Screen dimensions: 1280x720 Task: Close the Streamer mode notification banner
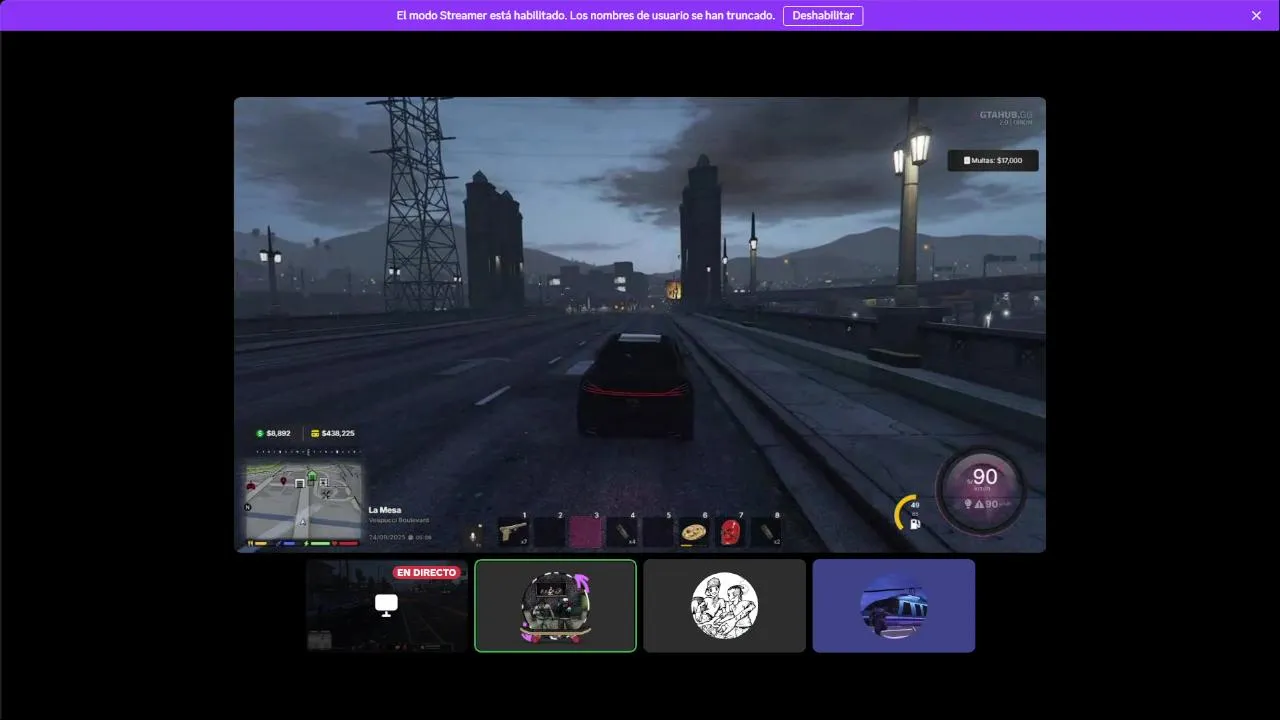click(1256, 16)
